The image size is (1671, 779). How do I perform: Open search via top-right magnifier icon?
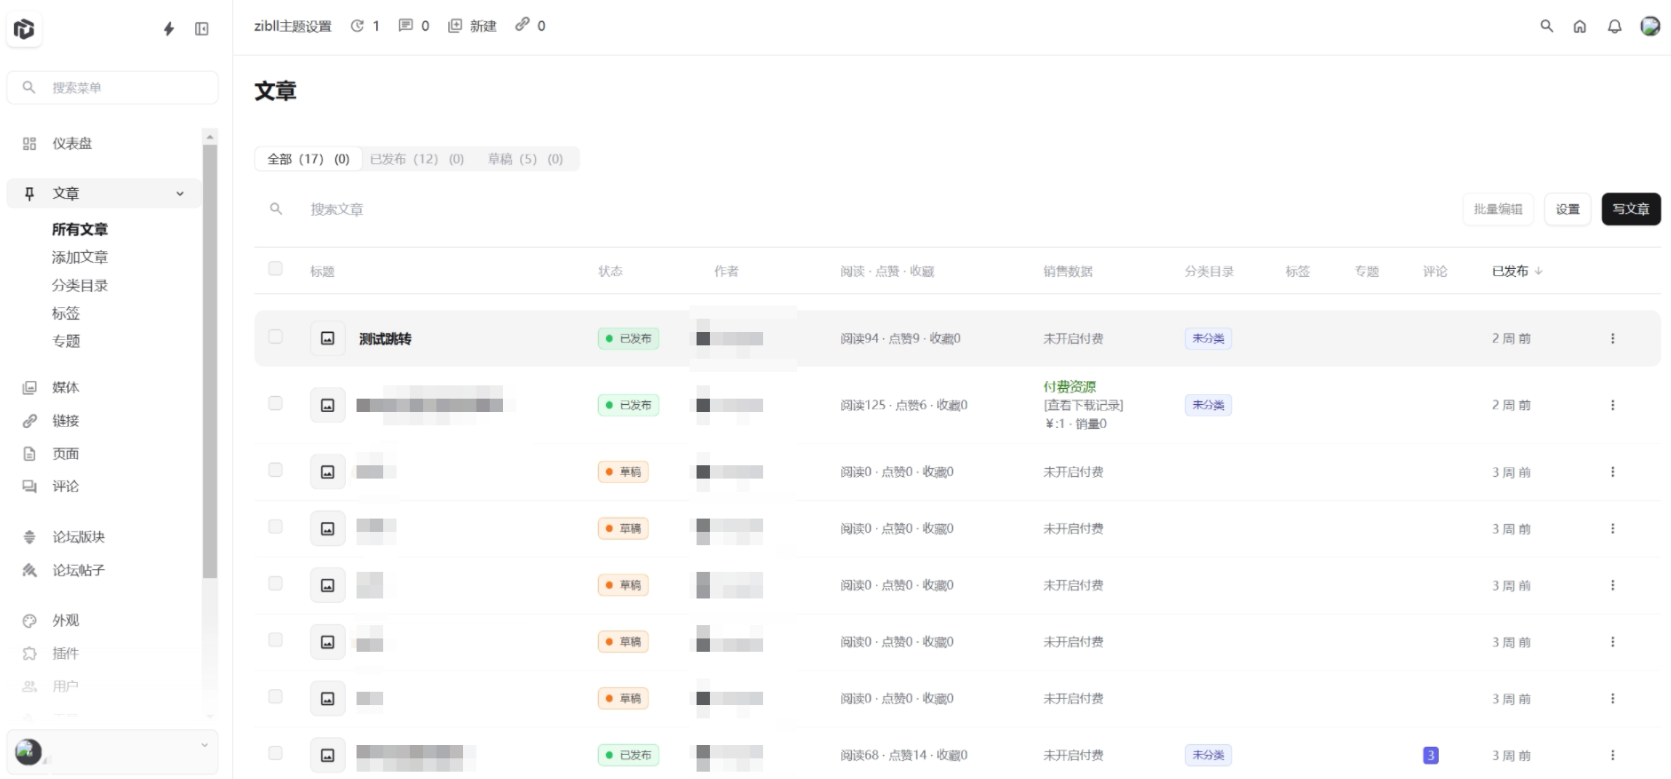coord(1546,26)
